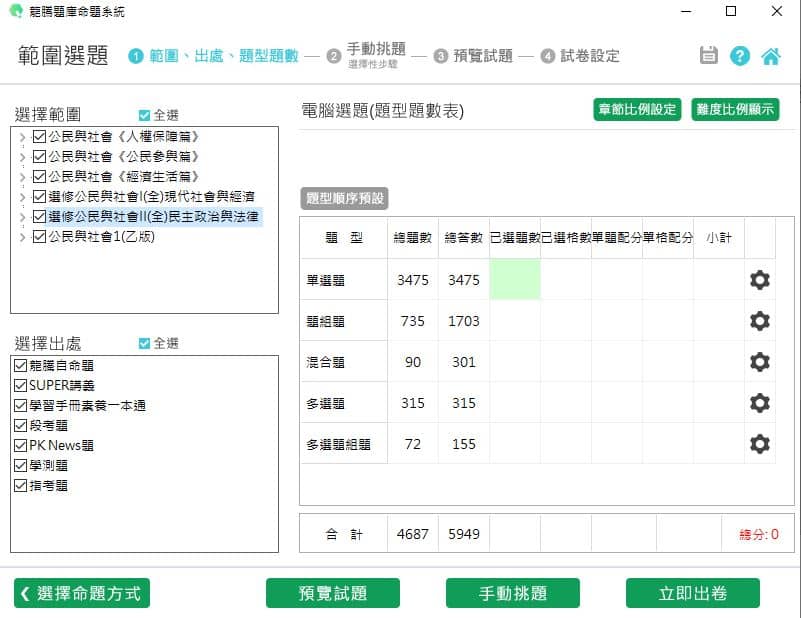Click 已選題數 cell in 題組題 row
801x618 pixels.
pos(515,321)
